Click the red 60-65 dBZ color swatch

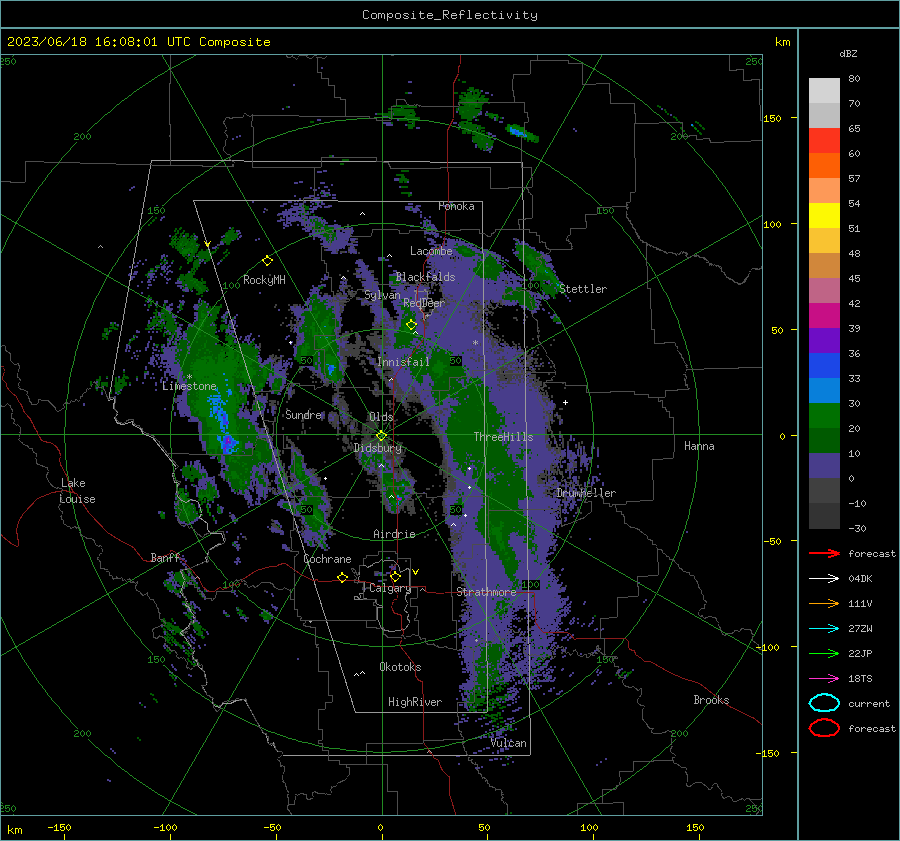click(x=824, y=141)
